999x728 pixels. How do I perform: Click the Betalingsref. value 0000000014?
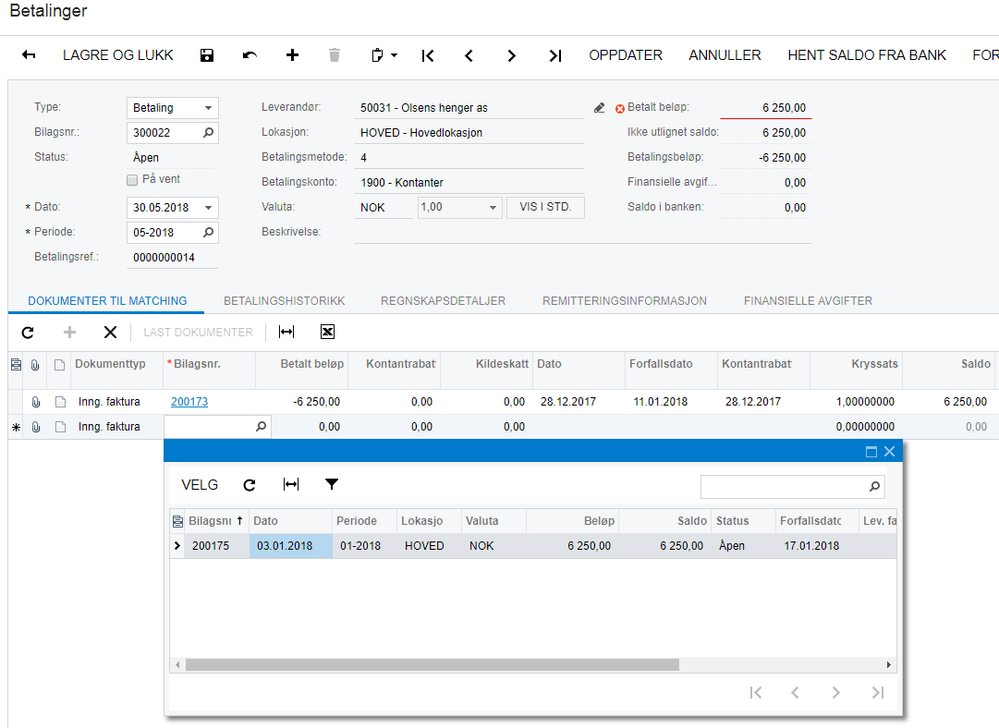click(x=164, y=258)
